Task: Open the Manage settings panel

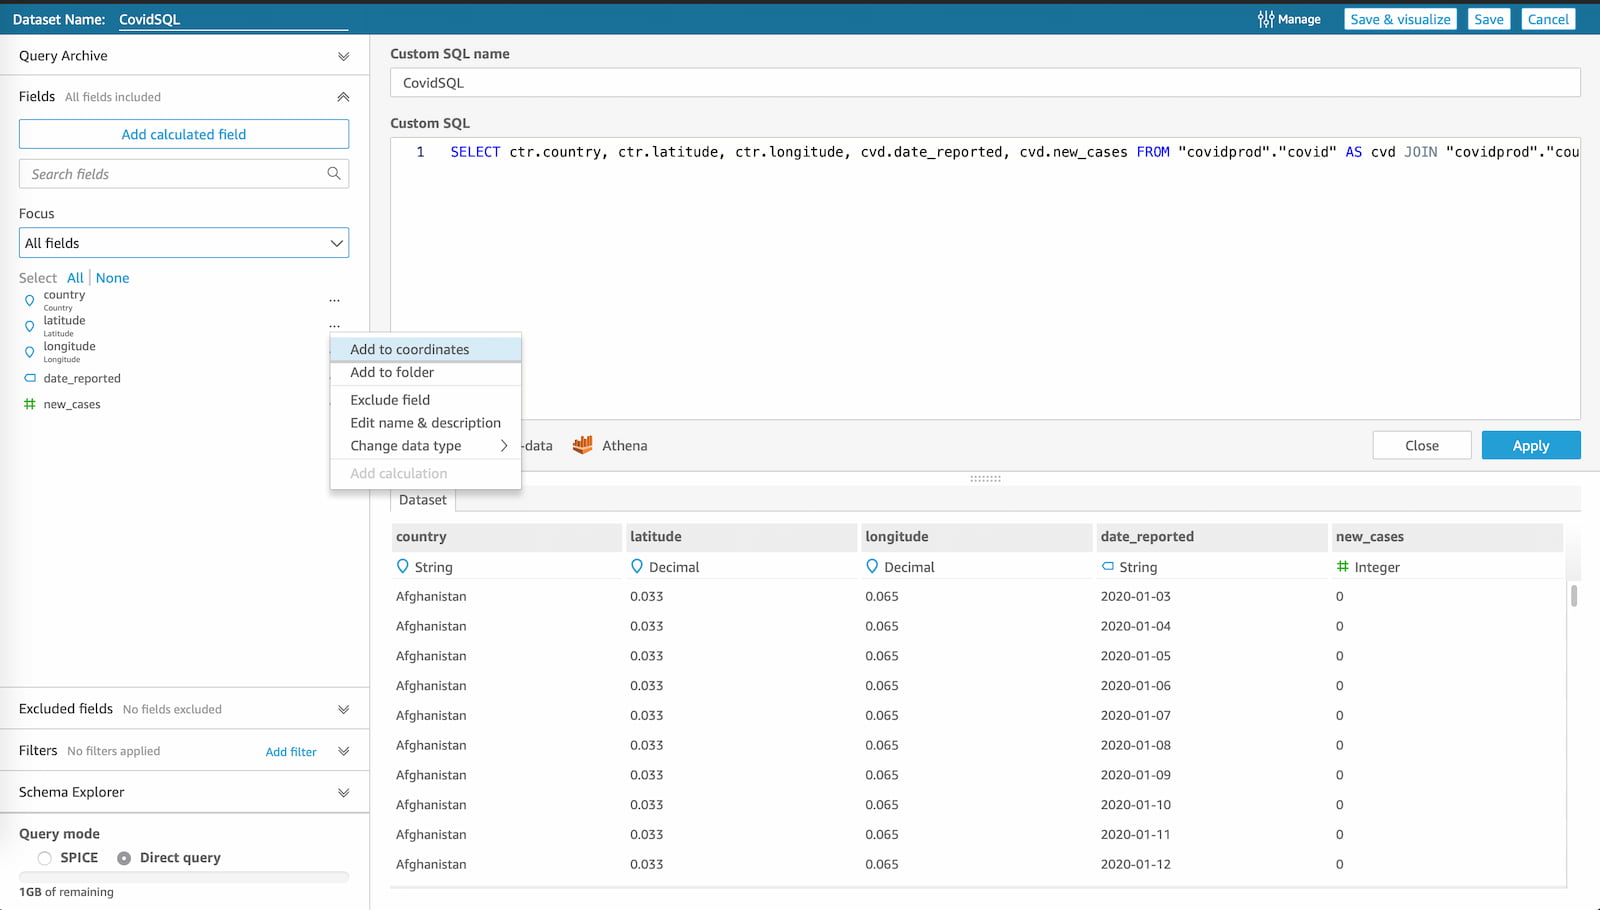Action: (1289, 19)
